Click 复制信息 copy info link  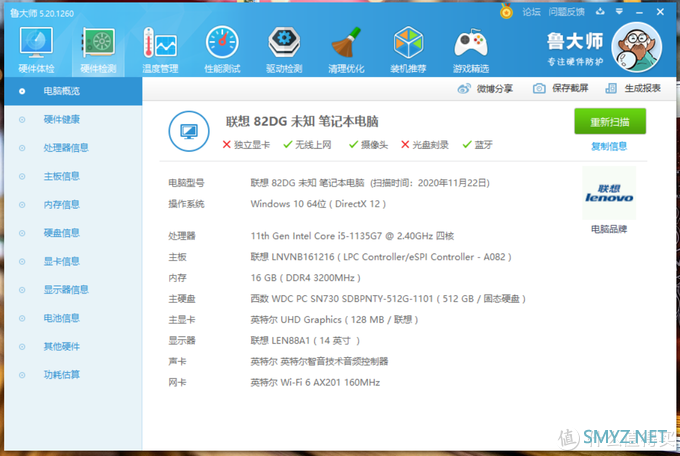pyautogui.click(x=609, y=146)
